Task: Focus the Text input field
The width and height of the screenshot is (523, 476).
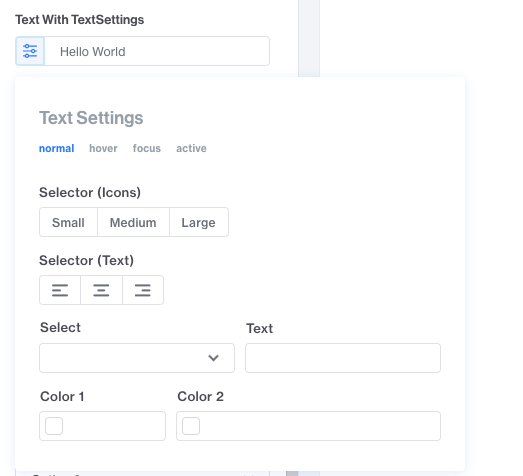Action: point(343,358)
